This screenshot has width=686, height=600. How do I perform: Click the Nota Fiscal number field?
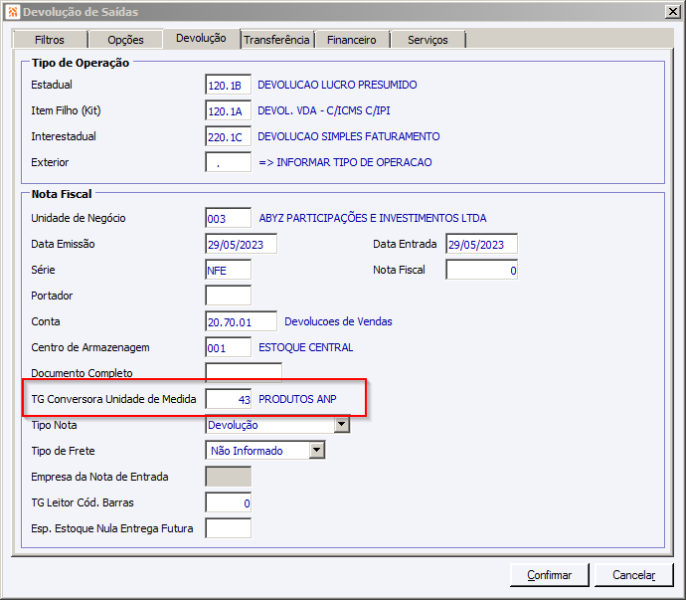pos(482,270)
